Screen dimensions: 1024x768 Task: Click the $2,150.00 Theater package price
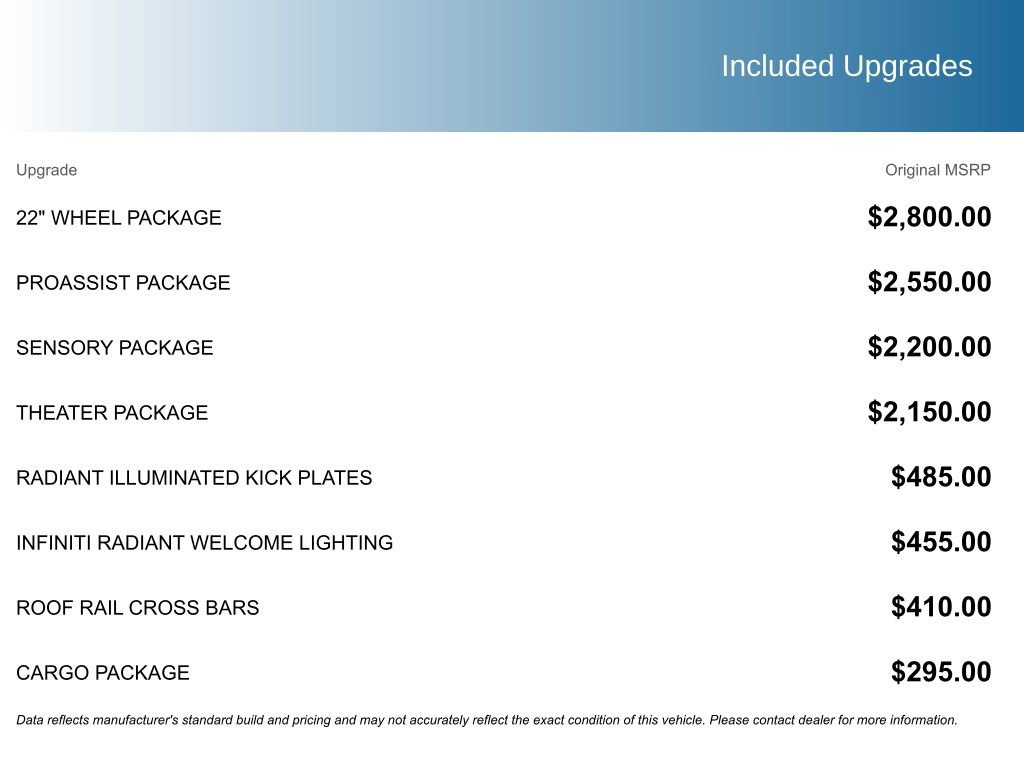pos(929,412)
